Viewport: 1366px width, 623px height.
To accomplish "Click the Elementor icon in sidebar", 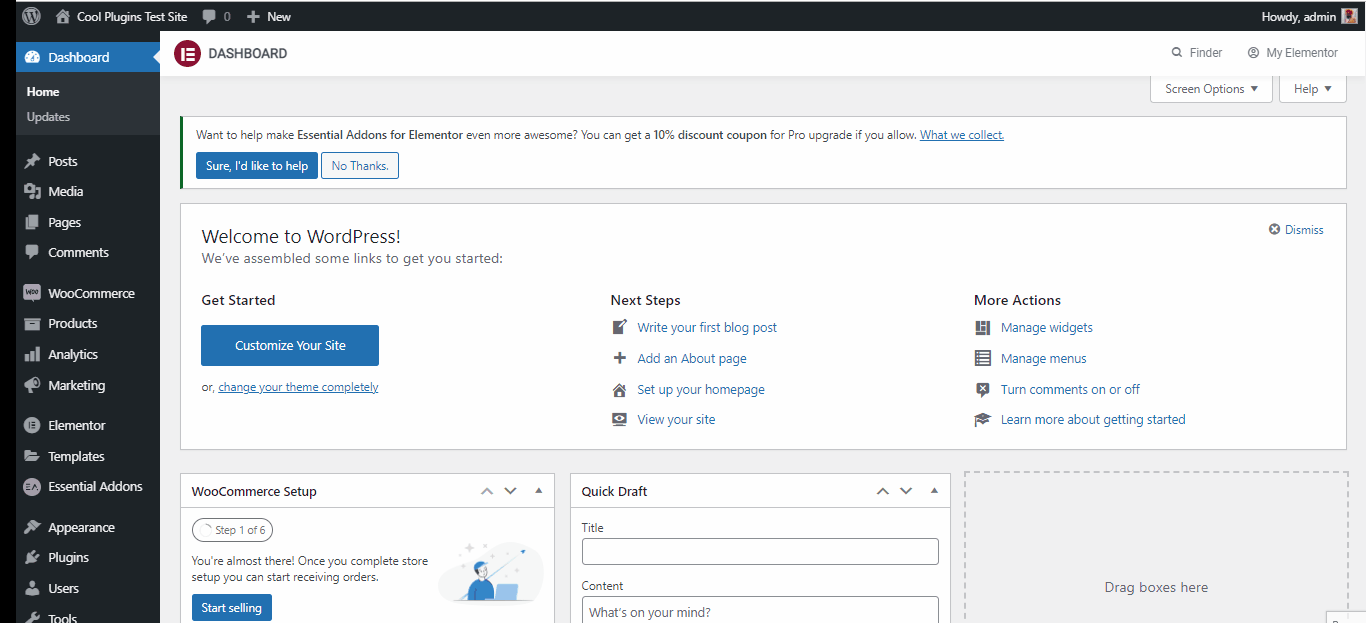I will (x=32, y=425).
